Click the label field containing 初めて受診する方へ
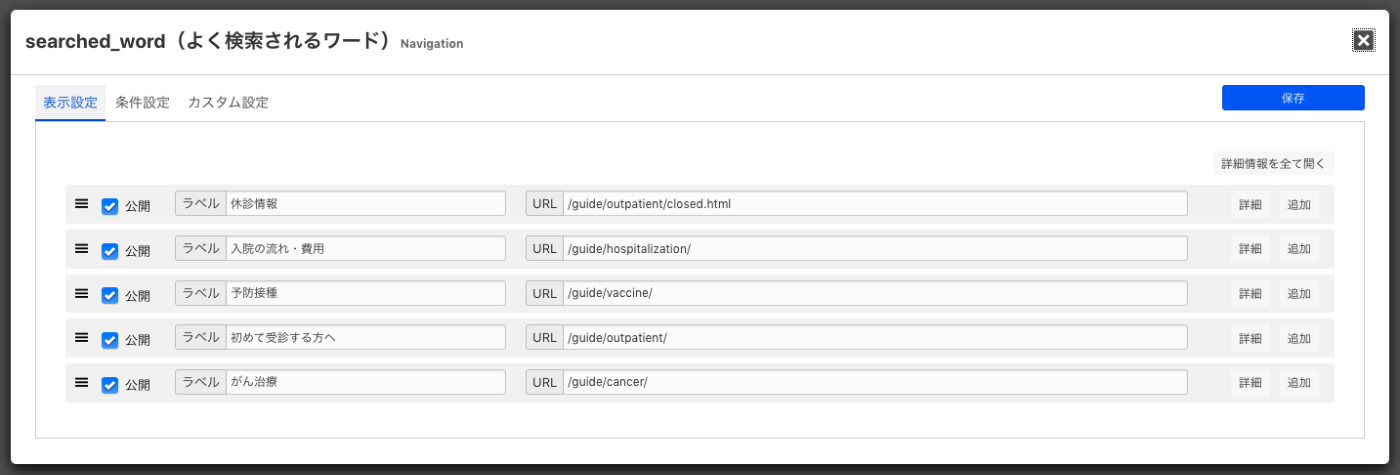 pyautogui.click(x=365, y=338)
